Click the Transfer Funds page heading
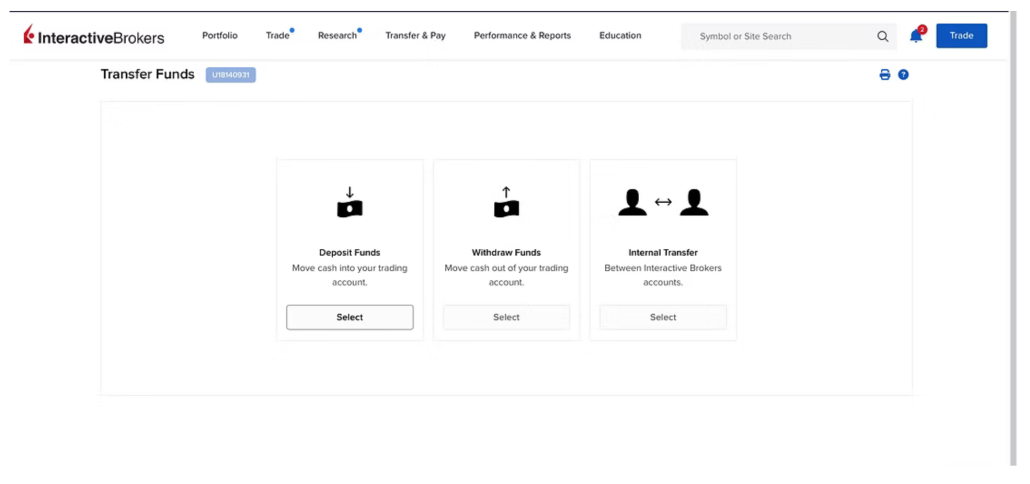1030x484 pixels. click(x=148, y=74)
